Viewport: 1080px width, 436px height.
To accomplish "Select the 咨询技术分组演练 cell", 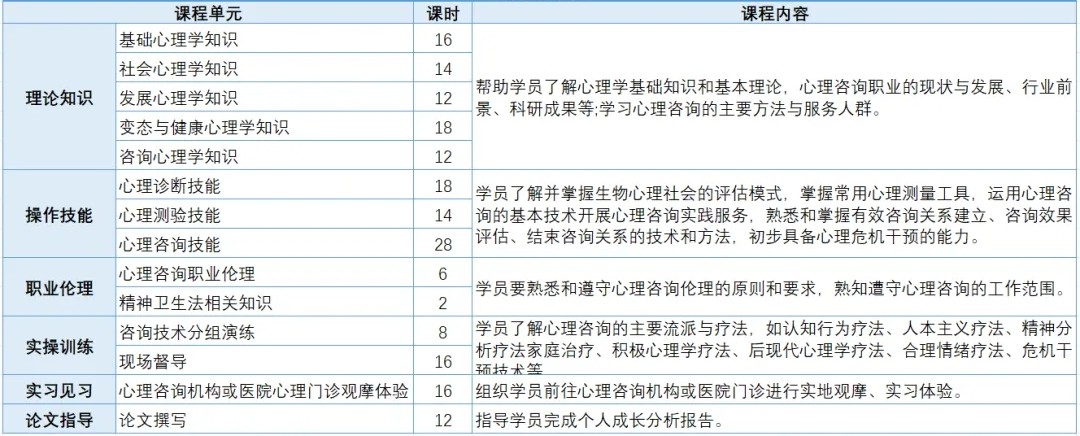I will pyautogui.click(x=187, y=332).
